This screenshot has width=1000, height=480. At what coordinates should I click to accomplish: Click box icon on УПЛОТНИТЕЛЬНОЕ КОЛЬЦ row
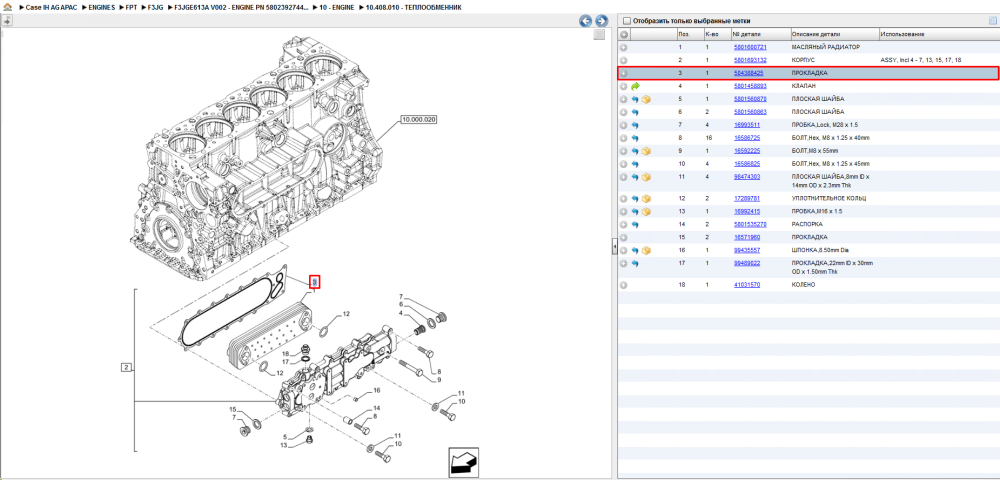[x=646, y=199]
